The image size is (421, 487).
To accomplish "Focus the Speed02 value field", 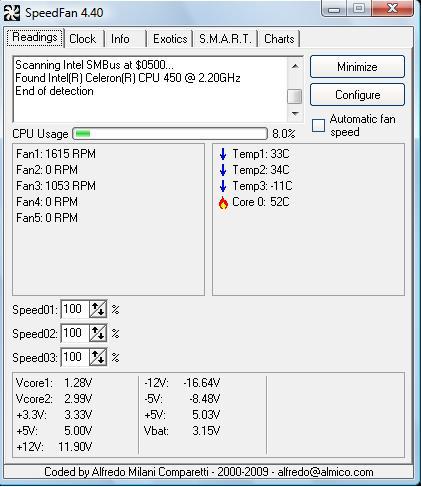I will point(75,333).
